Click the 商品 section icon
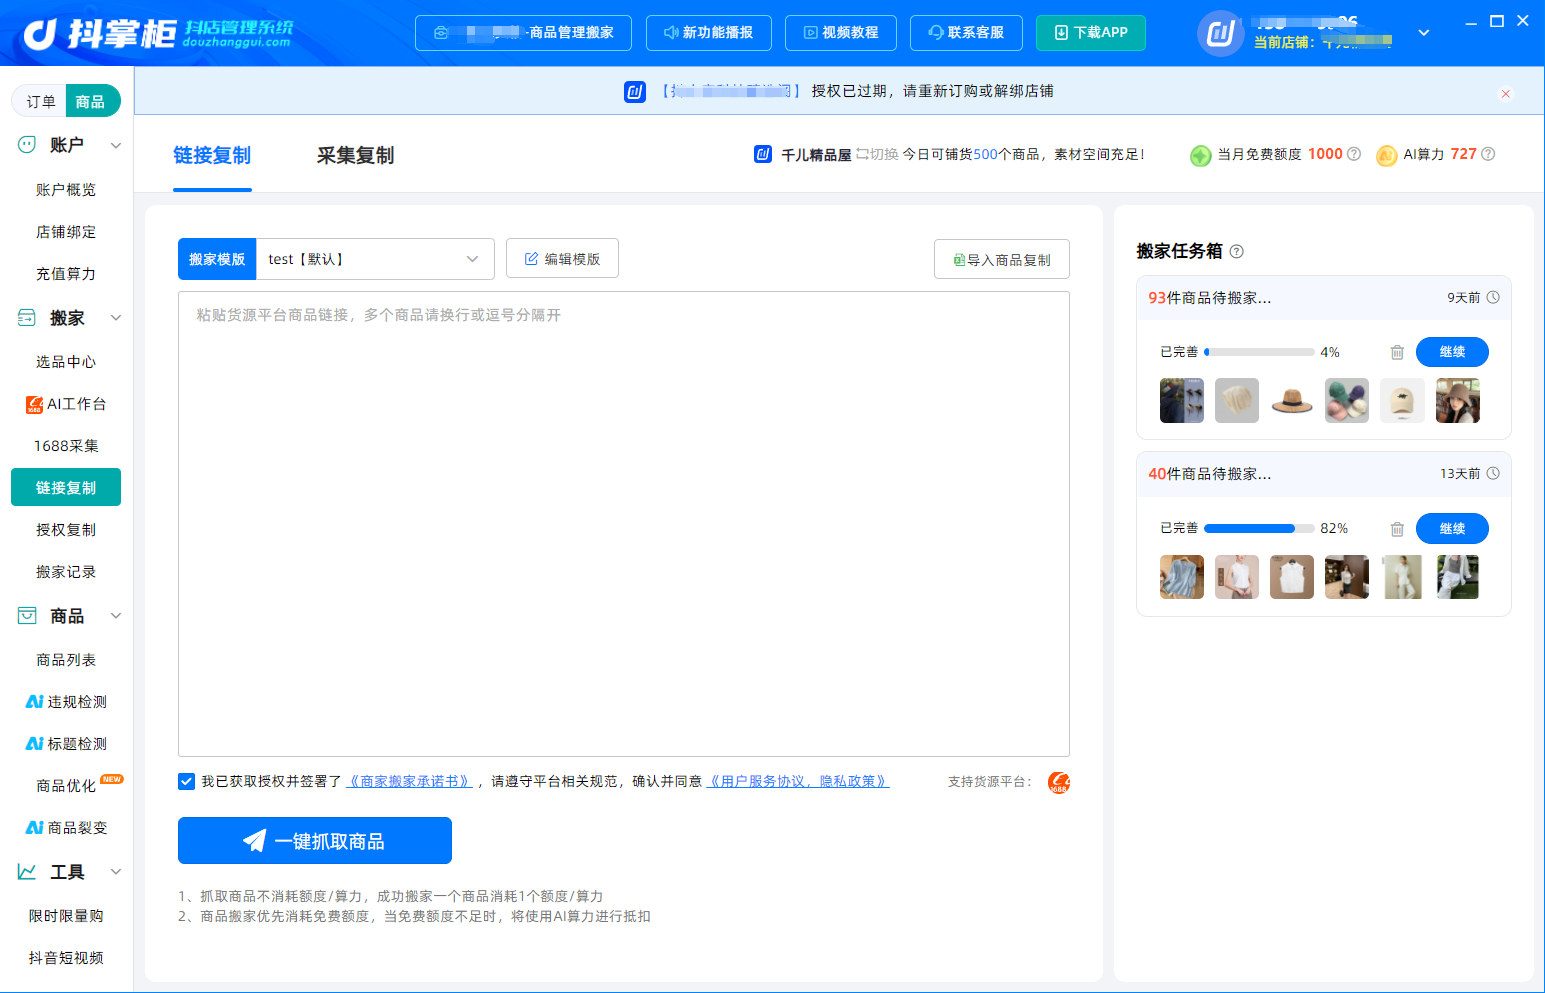Image resolution: width=1545 pixels, height=993 pixels. [27, 615]
